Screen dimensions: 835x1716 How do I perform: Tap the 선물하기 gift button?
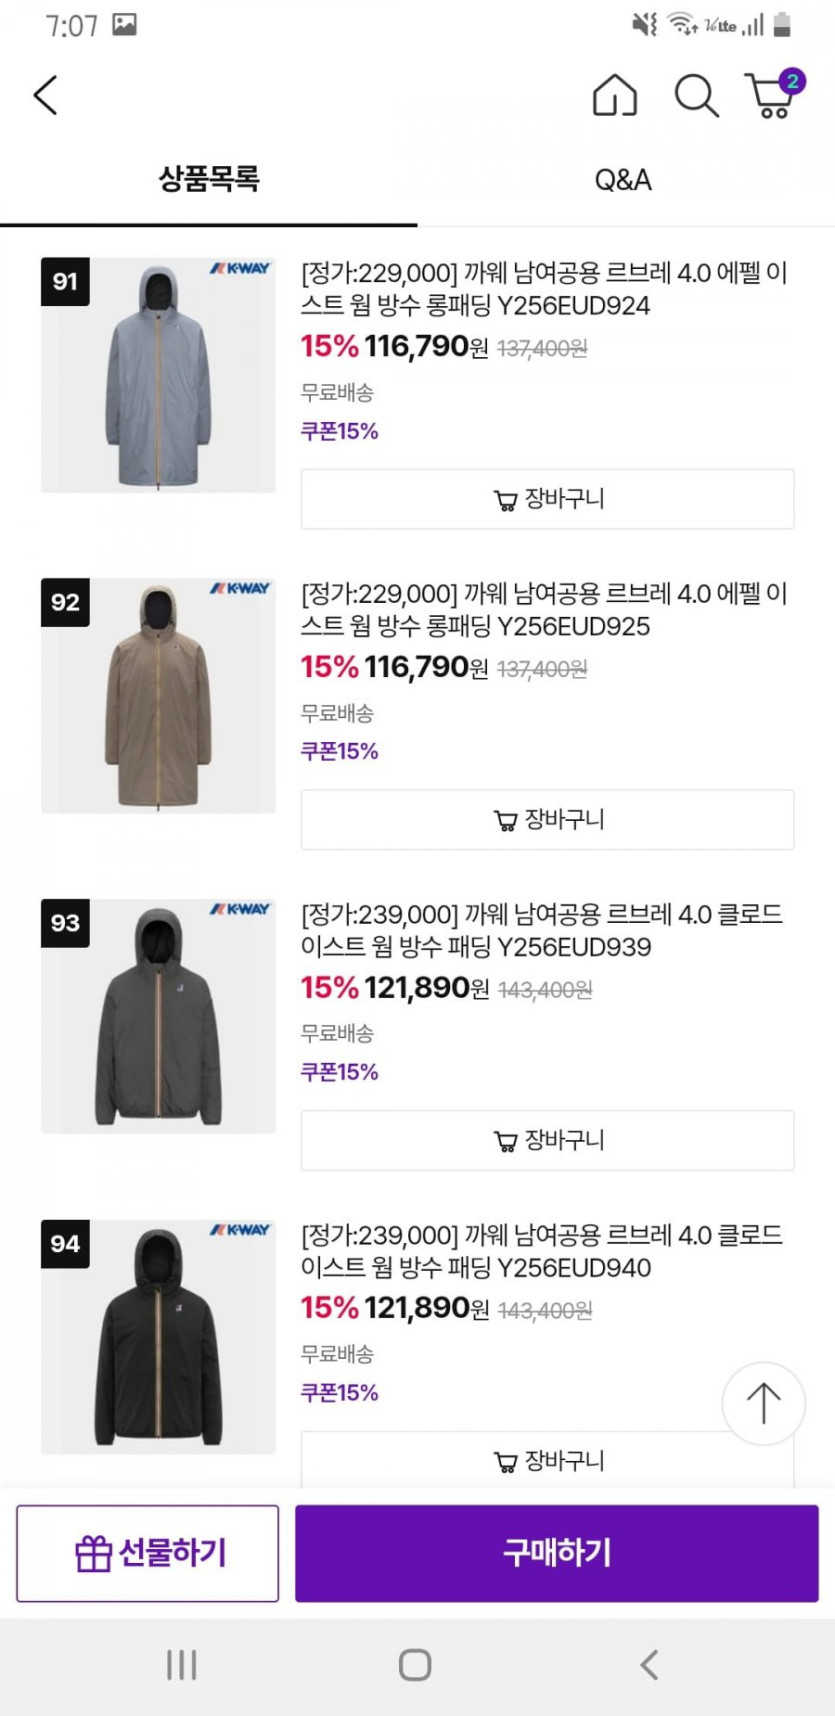coord(148,1553)
